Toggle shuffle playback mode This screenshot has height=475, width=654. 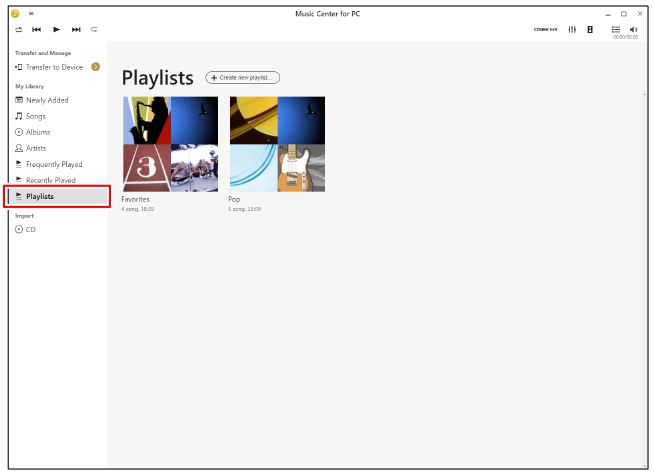(19, 30)
